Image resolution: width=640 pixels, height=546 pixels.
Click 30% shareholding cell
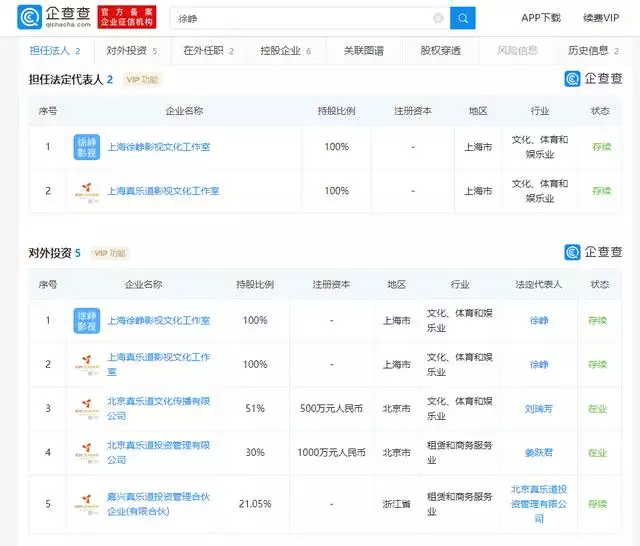pyautogui.click(x=255, y=453)
